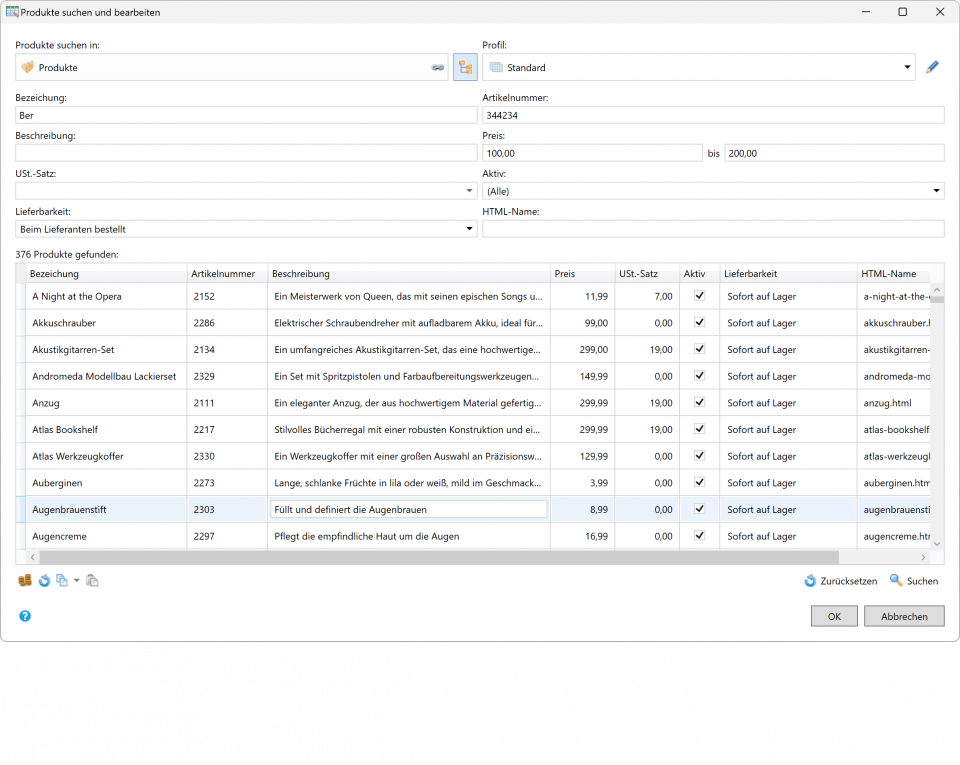This screenshot has height=765, width=960.
Task: Uncheck Aktiv for A Night at the Opera
Action: (699, 296)
